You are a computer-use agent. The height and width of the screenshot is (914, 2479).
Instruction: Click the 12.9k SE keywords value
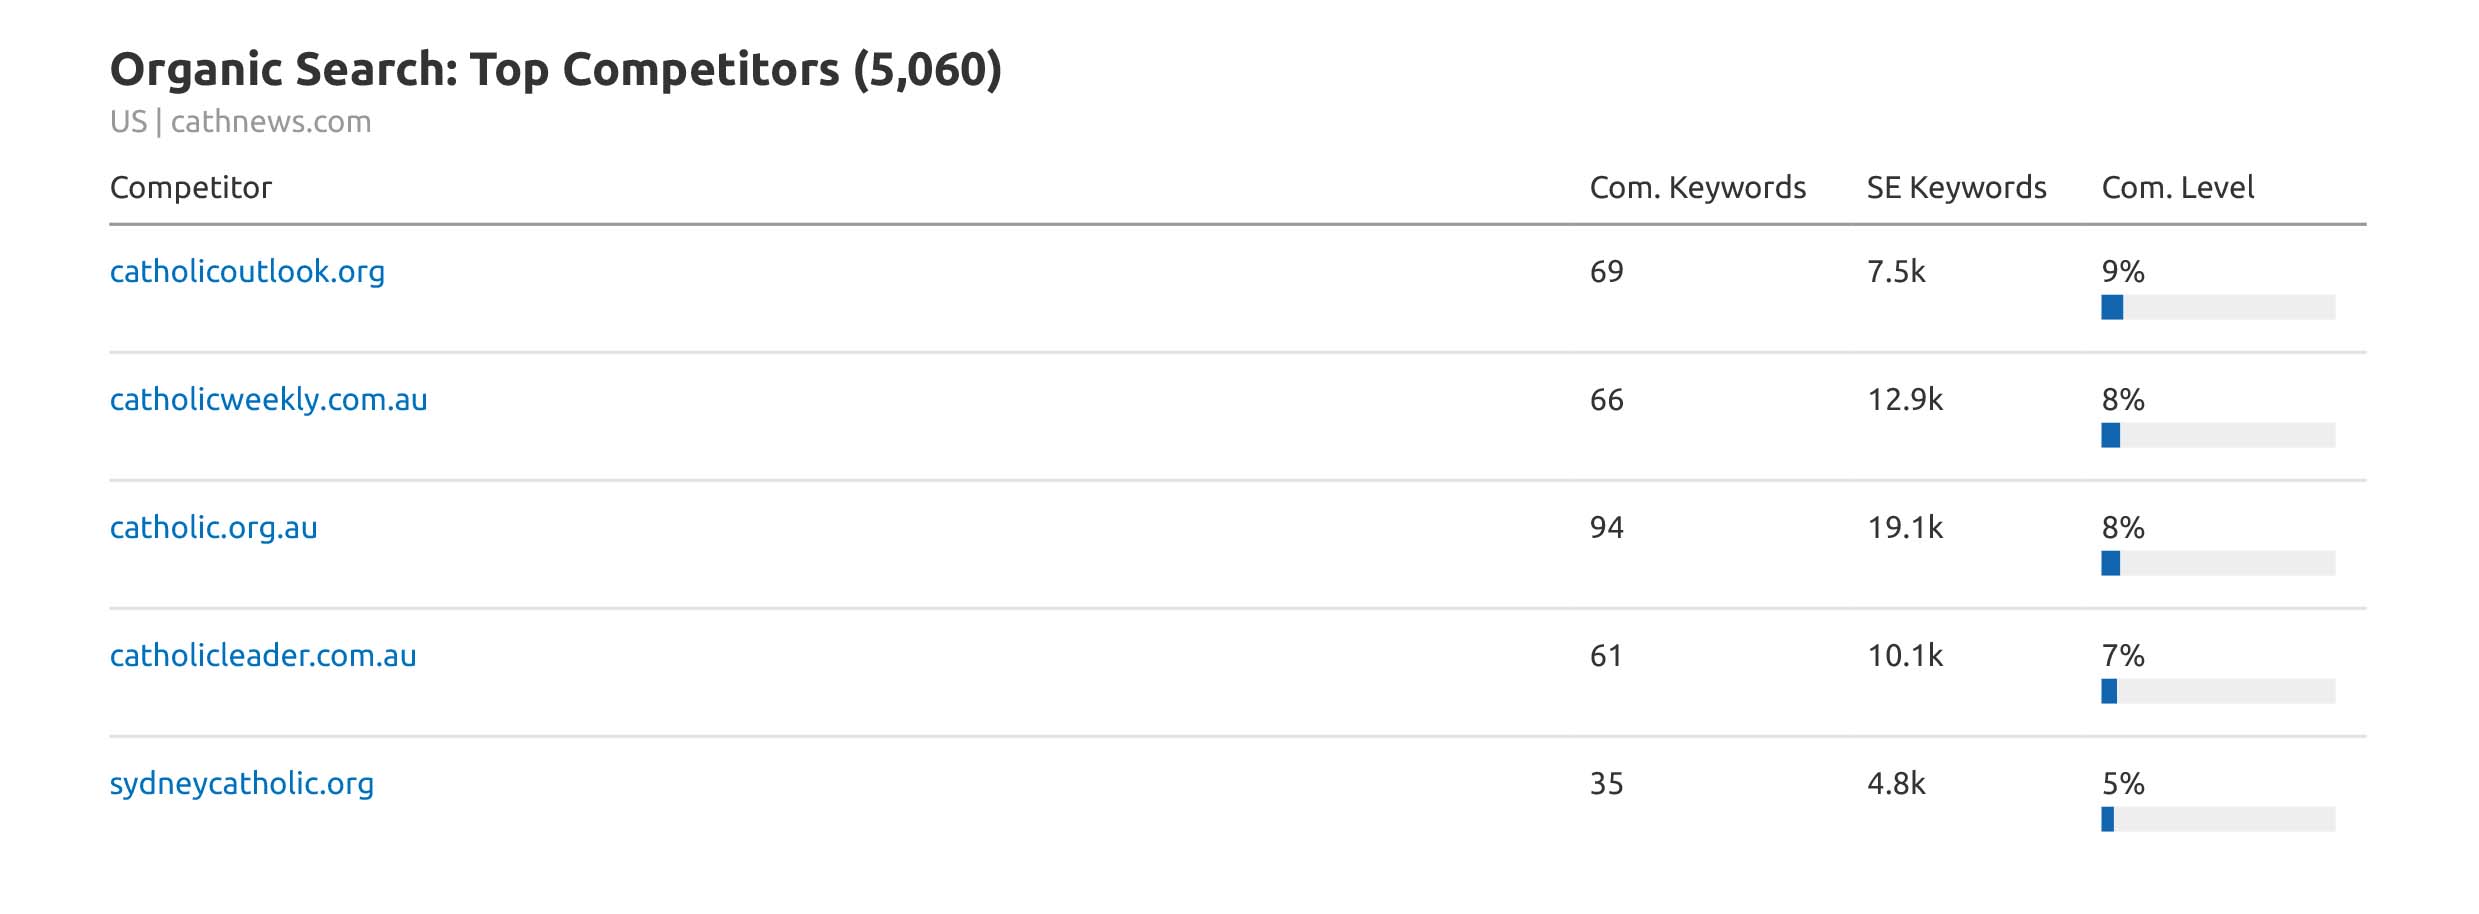coord(1904,400)
